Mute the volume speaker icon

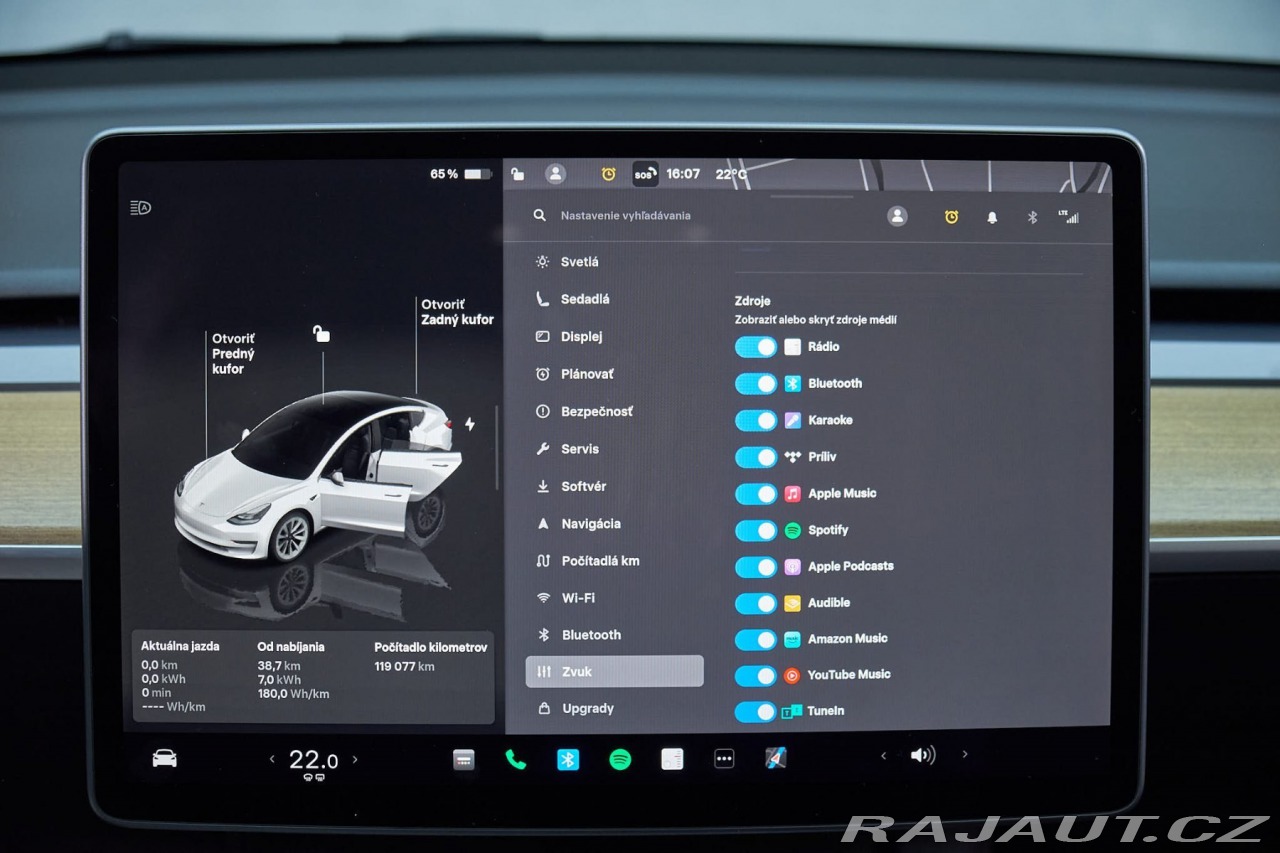point(922,755)
